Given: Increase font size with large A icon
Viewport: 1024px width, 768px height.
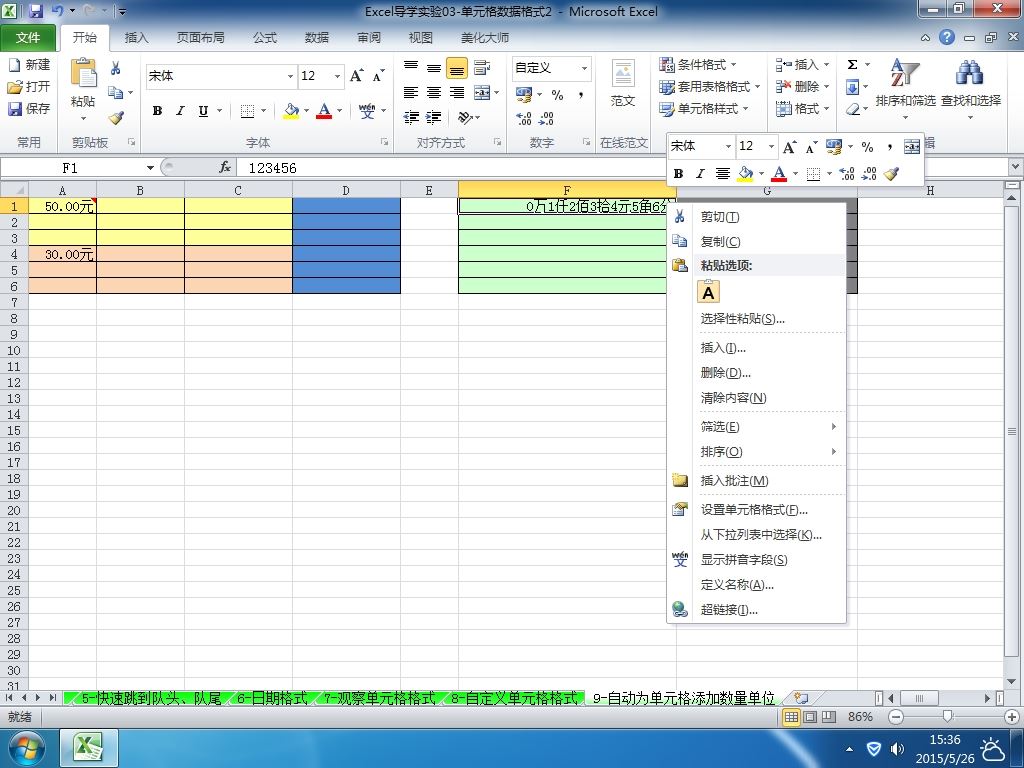Looking at the screenshot, I should point(357,76).
